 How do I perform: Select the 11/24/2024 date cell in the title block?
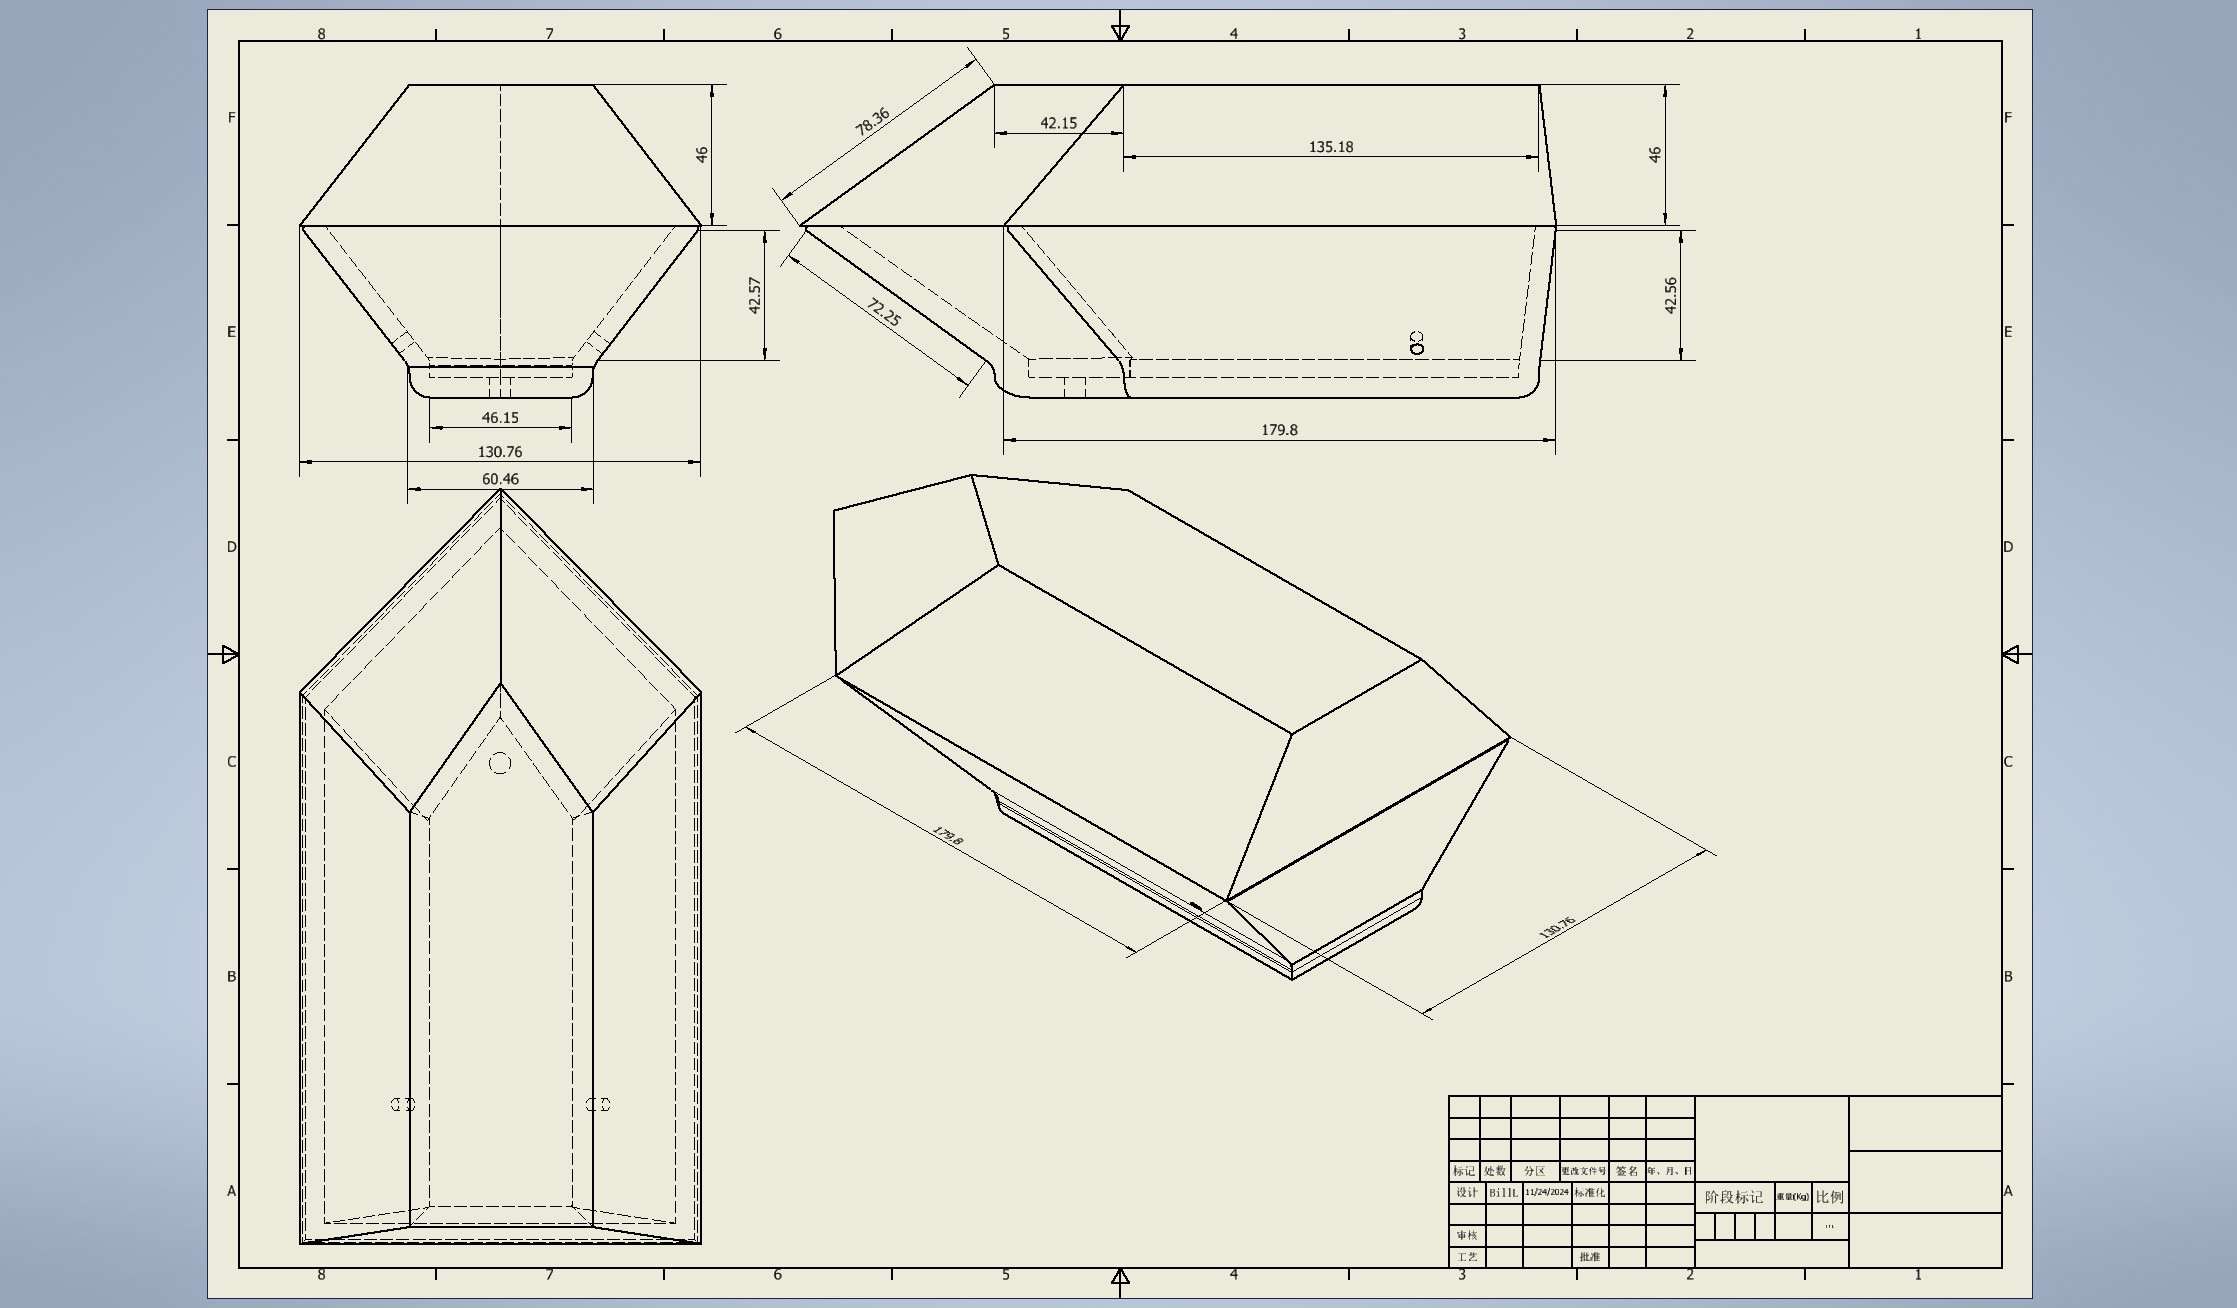pos(1547,1192)
